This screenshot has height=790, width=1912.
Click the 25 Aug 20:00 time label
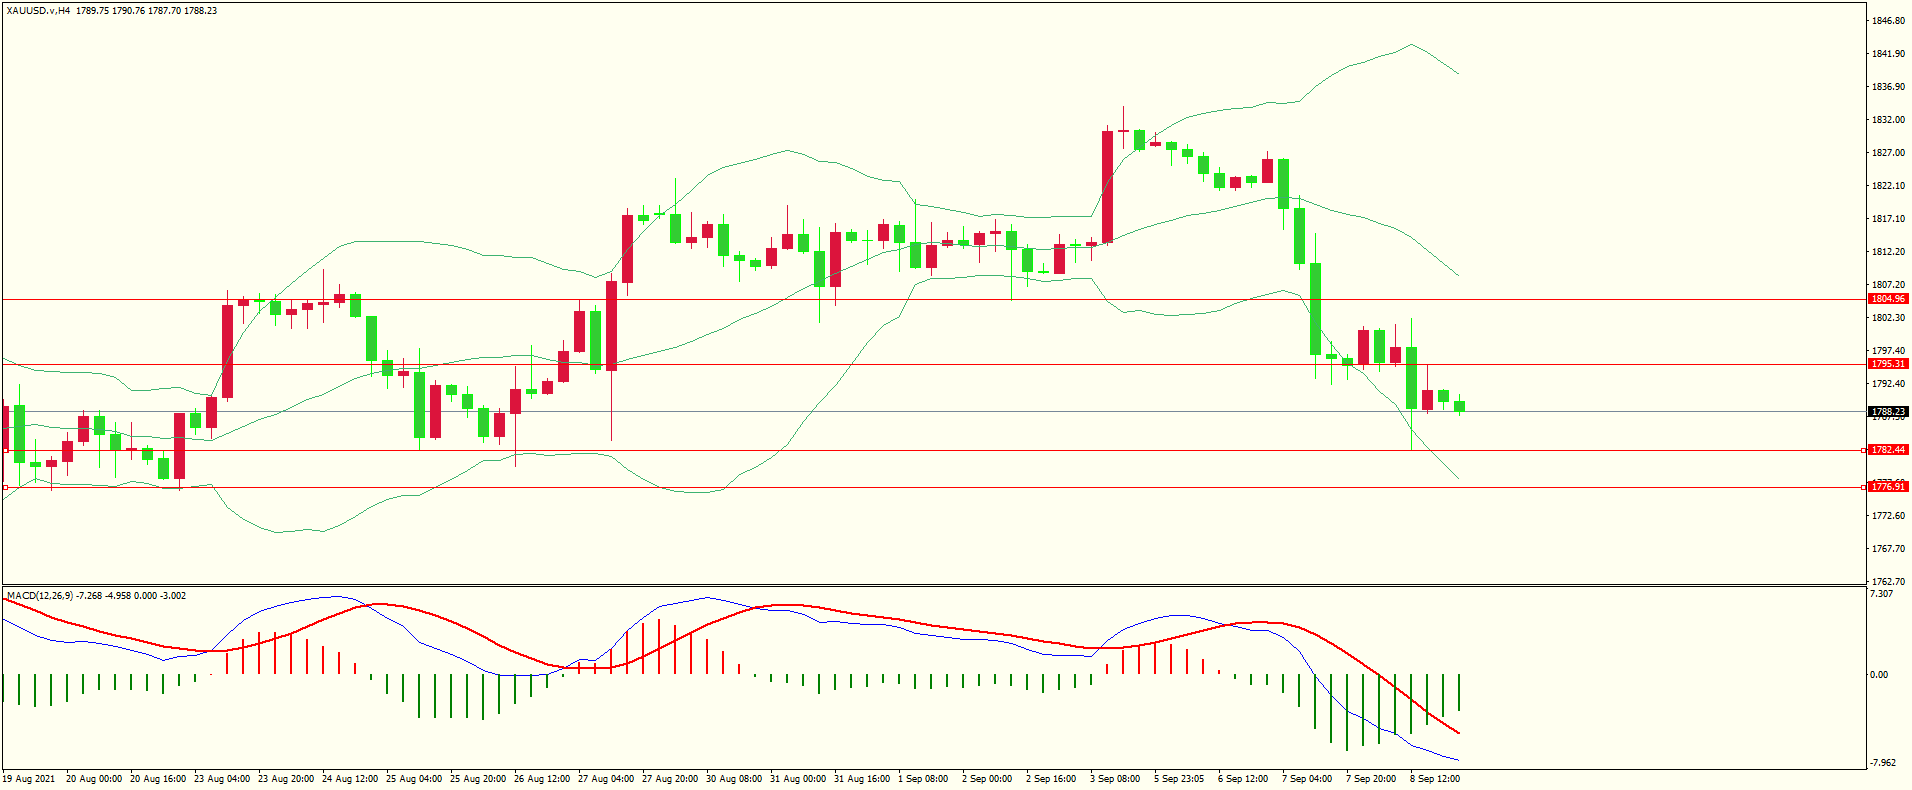pyautogui.click(x=478, y=779)
